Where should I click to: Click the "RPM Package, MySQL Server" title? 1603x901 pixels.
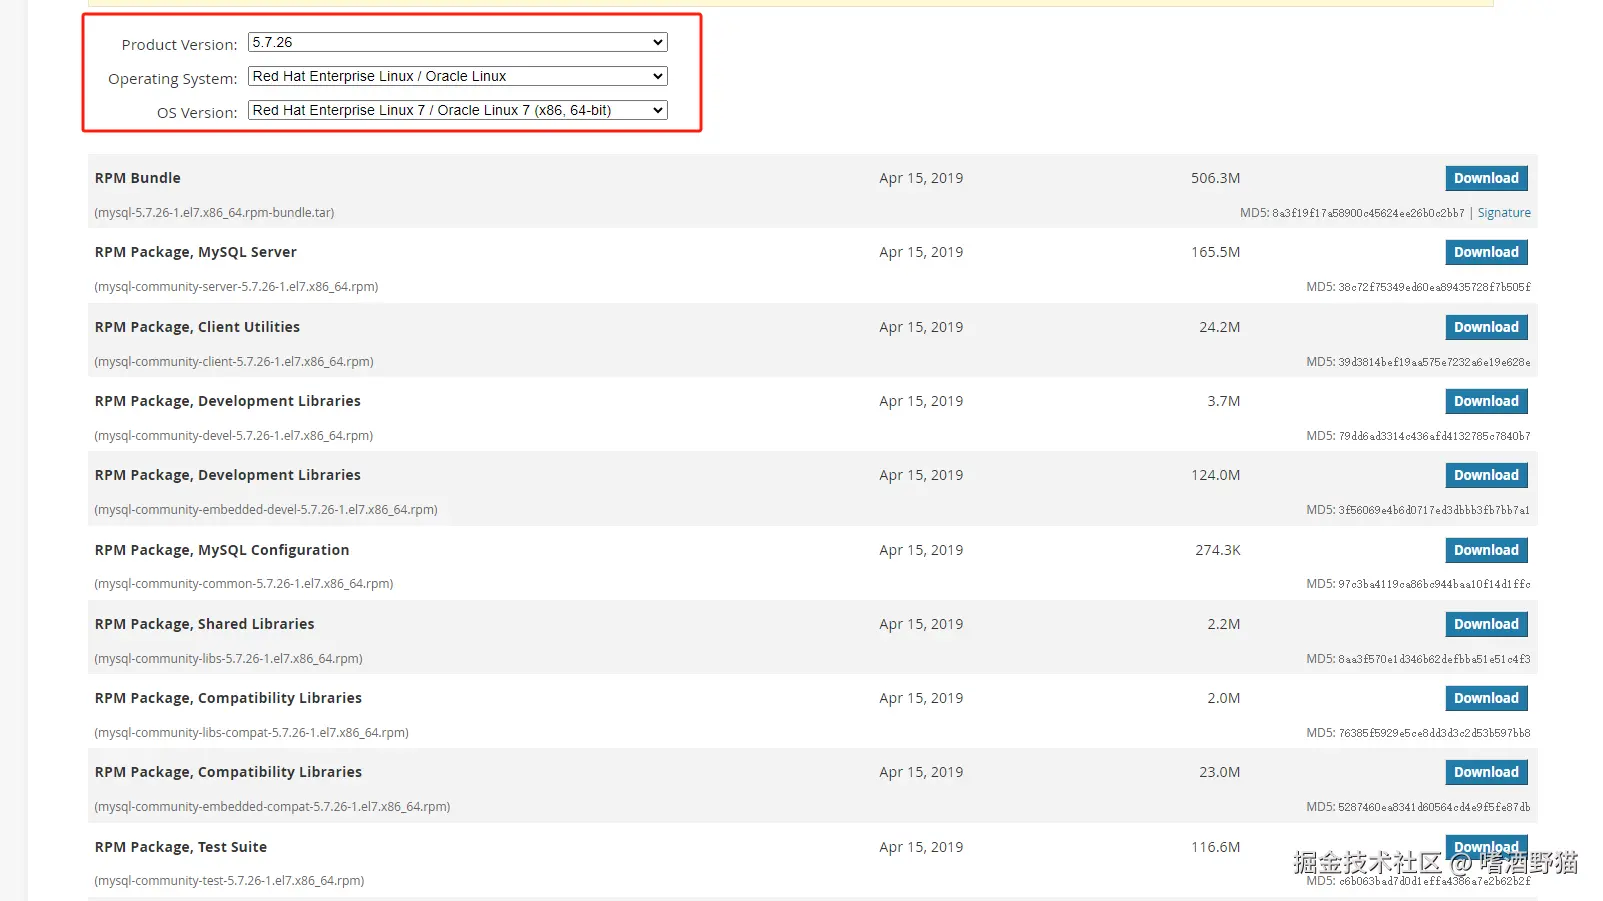196,252
